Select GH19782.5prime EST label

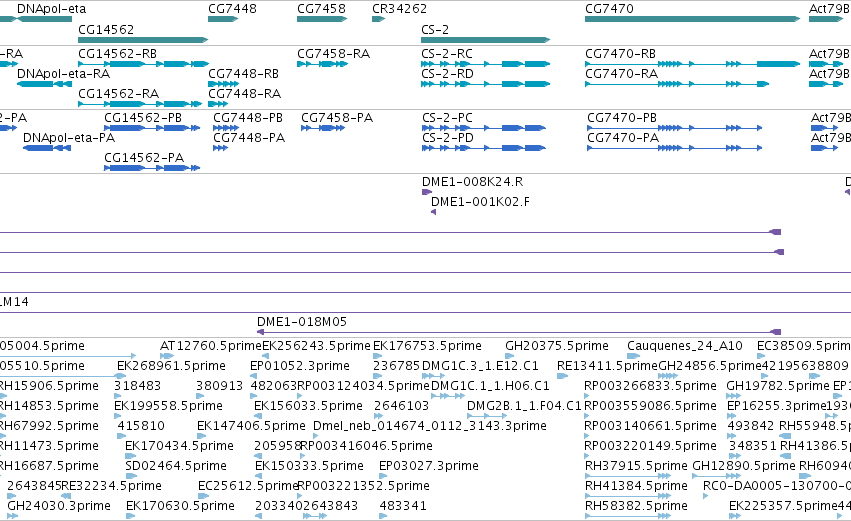[x=778, y=386]
